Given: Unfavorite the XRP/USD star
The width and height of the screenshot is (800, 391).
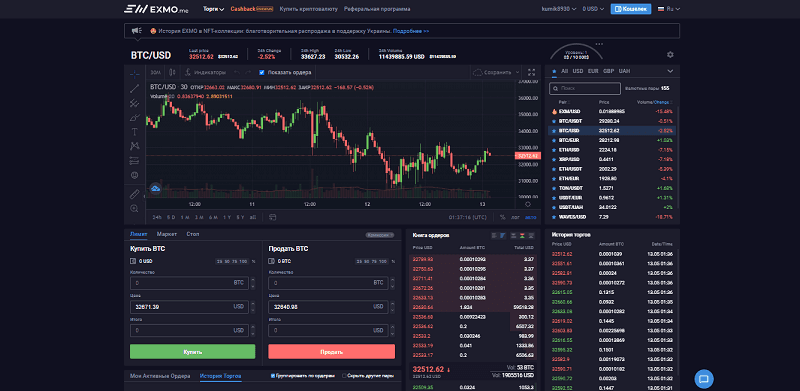Looking at the screenshot, I should coord(554,159).
